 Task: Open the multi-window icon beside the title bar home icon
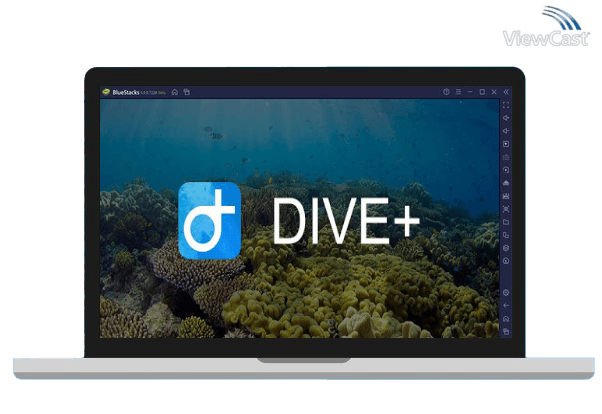[187, 92]
